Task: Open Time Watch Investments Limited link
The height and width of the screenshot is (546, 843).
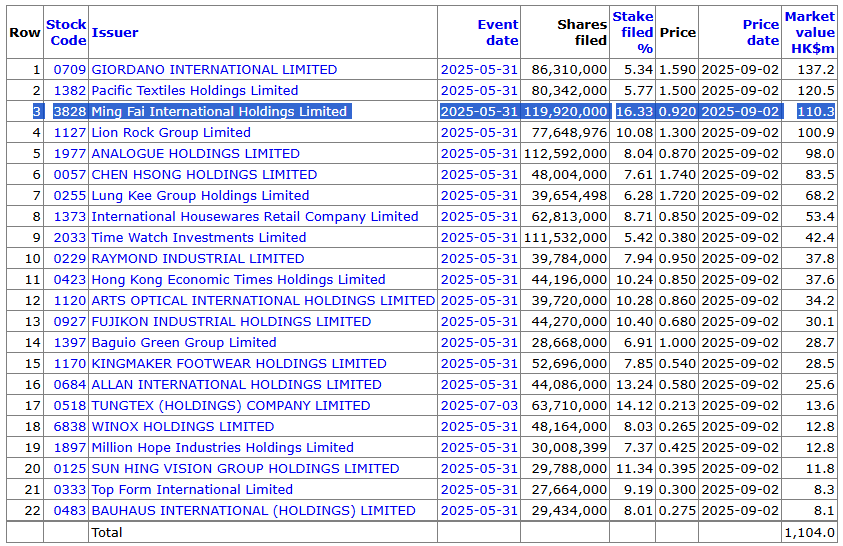Action: [199, 237]
